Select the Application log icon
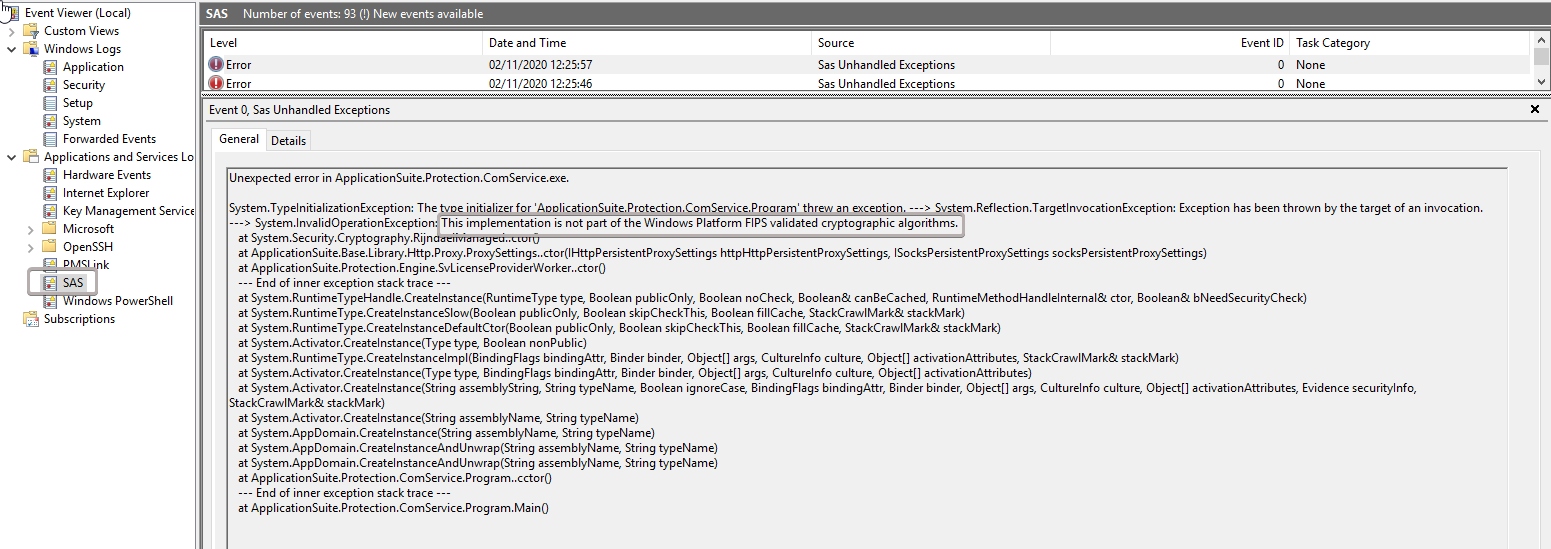This screenshot has height=549, width=1551. pyautogui.click(x=50, y=67)
